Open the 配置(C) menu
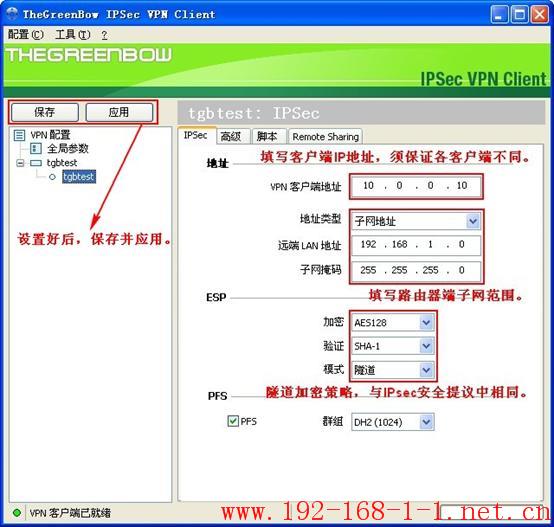 tap(25, 34)
